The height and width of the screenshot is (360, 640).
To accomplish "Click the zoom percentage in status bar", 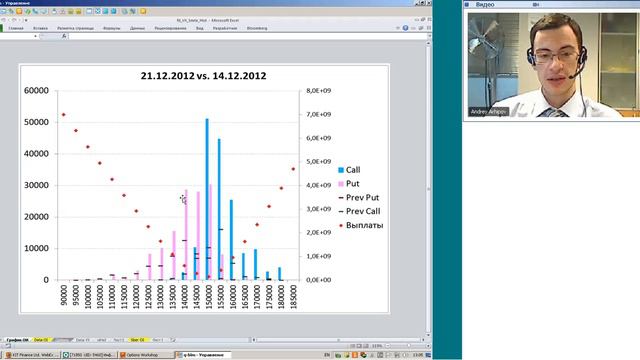I will click(377, 346).
